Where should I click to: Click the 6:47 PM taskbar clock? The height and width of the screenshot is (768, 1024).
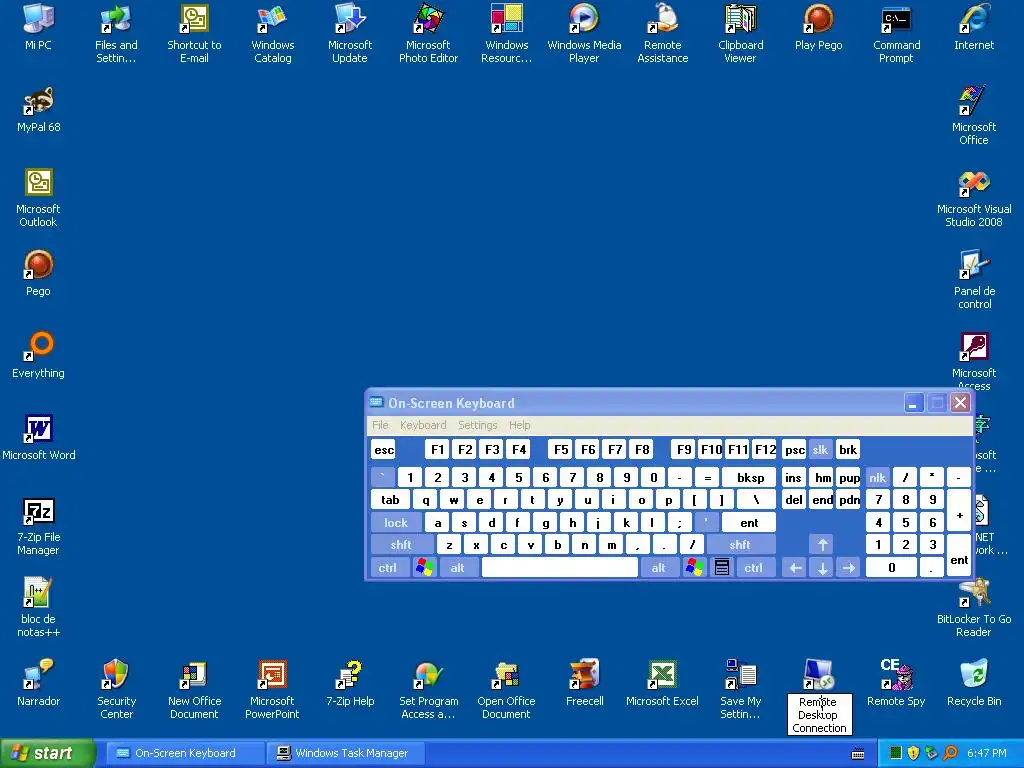[987, 753]
